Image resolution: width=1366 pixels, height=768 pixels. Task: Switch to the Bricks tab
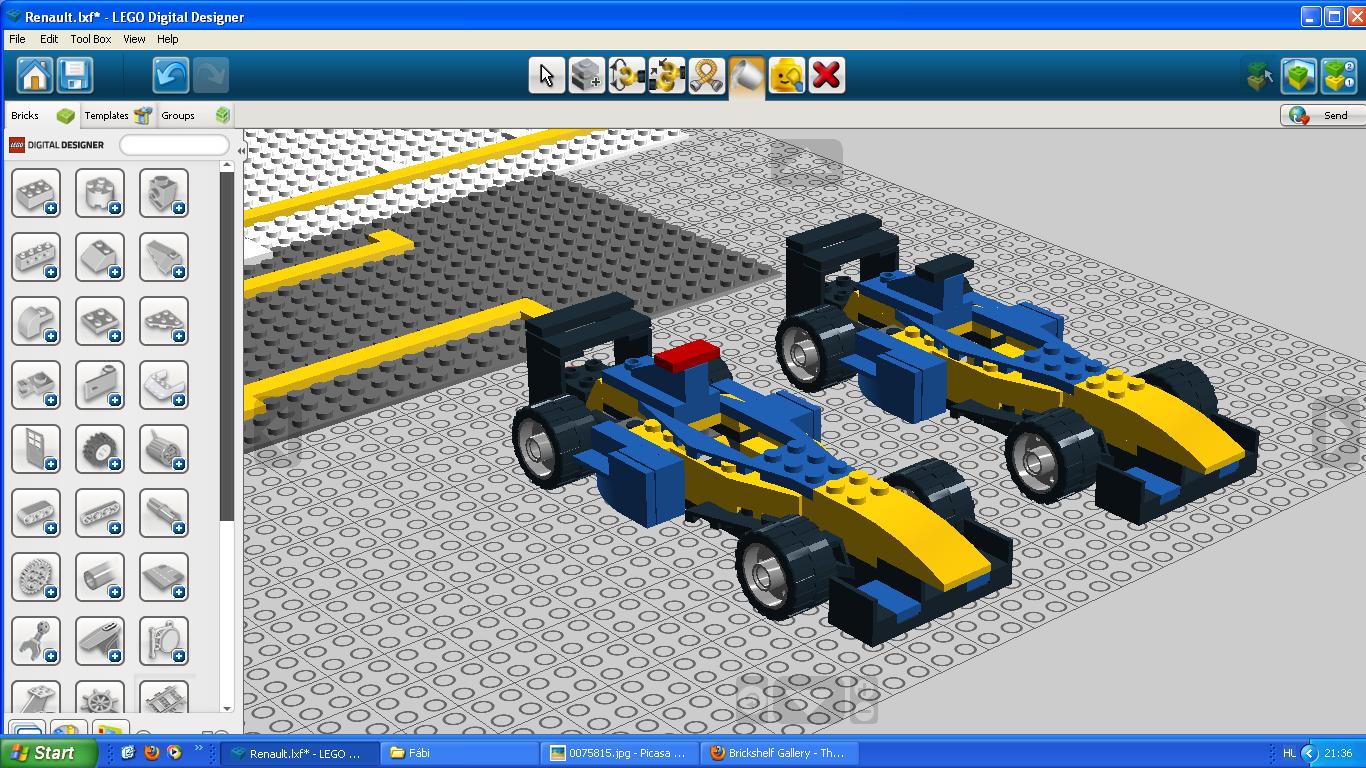tap(41, 115)
